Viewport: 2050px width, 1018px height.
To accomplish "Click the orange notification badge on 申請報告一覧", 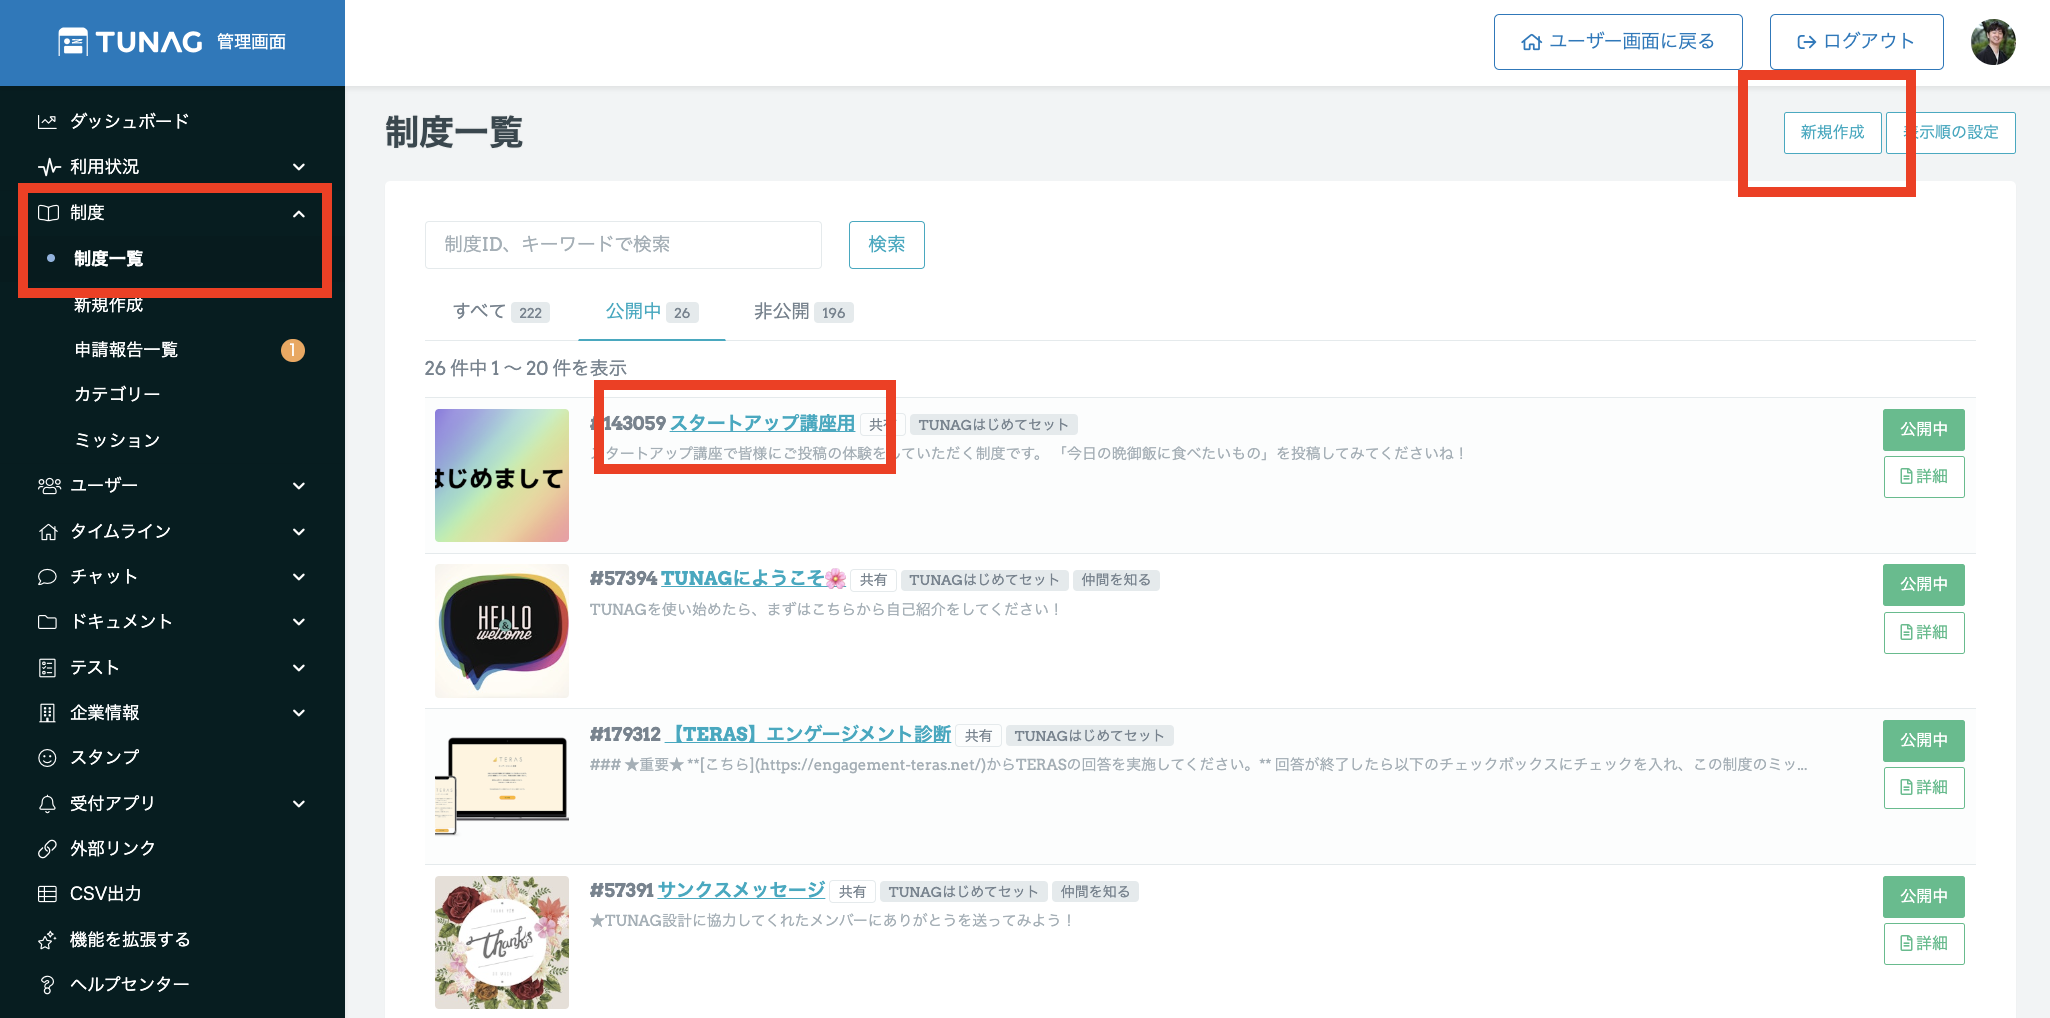I will tap(292, 350).
